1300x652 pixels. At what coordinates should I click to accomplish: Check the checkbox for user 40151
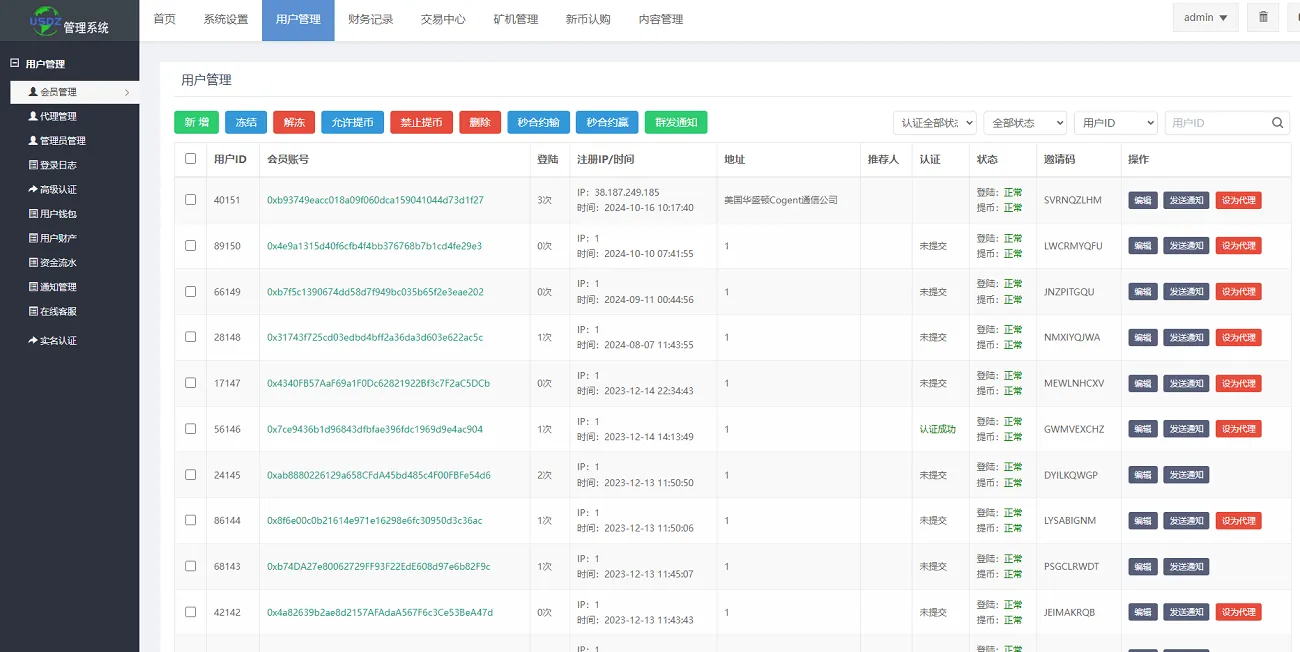(190, 199)
